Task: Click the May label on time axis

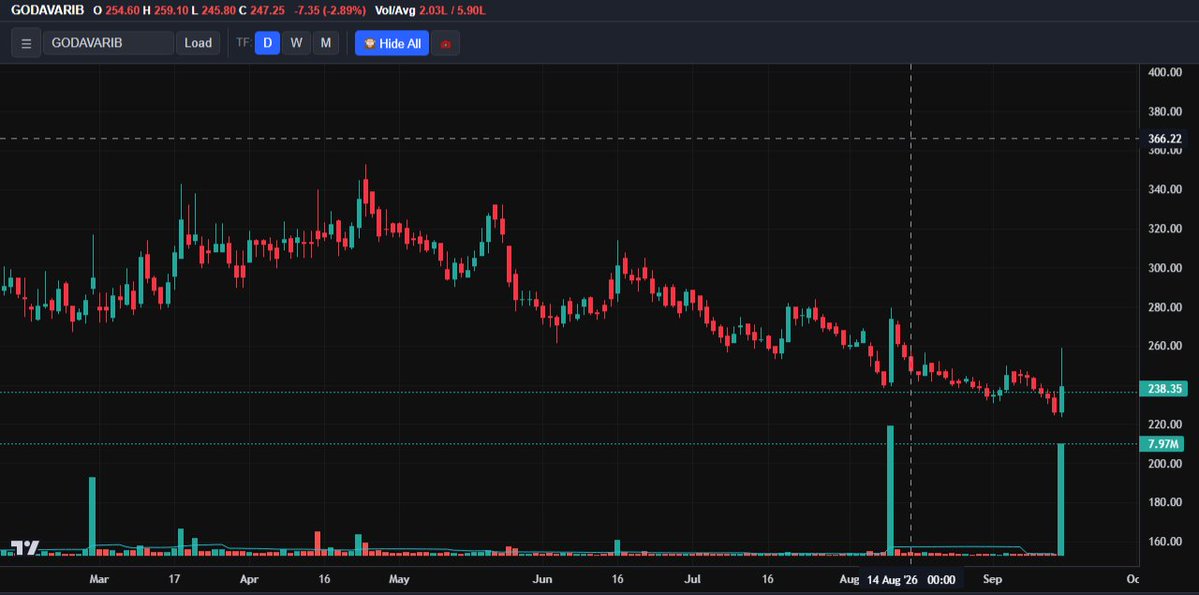Action: click(400, 579)
